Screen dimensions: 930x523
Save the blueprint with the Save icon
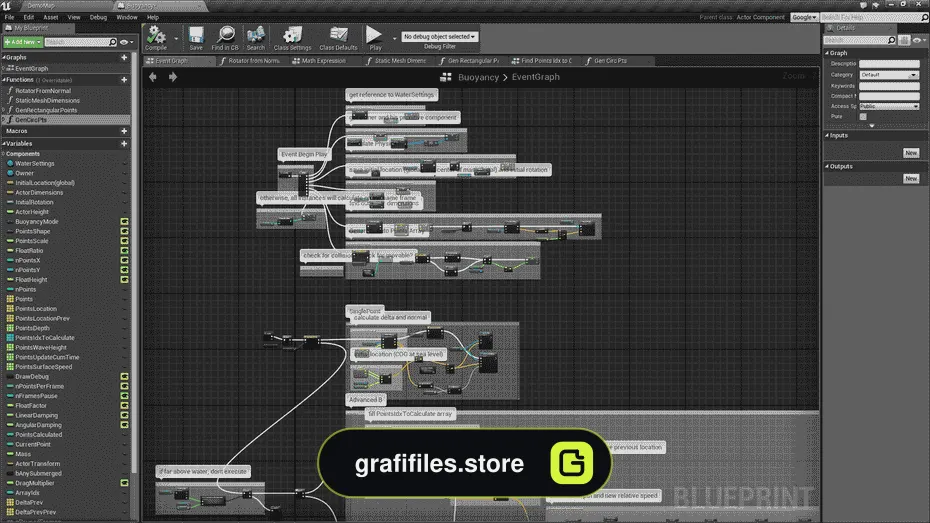coord(196,37)
